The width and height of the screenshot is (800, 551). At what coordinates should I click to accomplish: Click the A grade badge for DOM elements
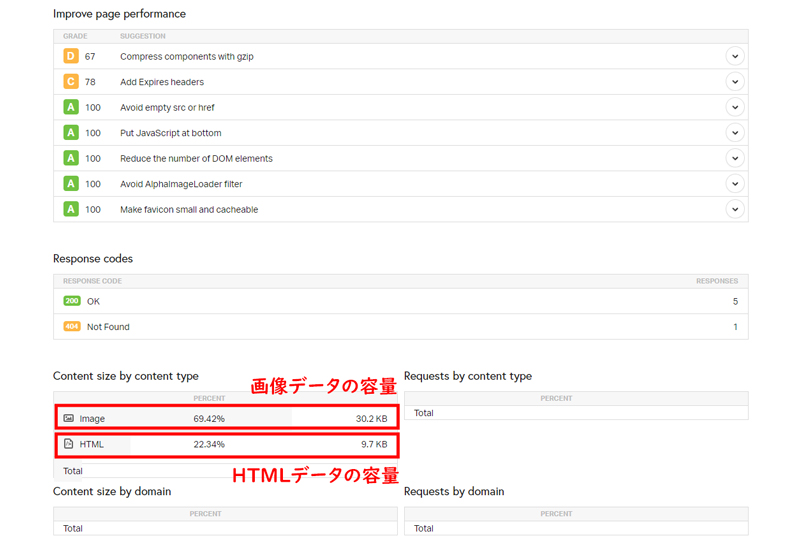(71, 158)
